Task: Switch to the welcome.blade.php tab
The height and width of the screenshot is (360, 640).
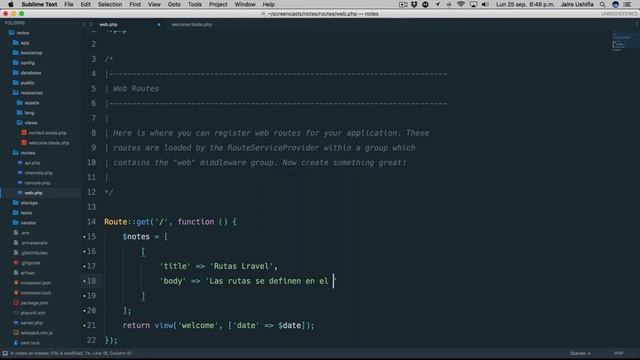Action: click(x=191, y=24)
